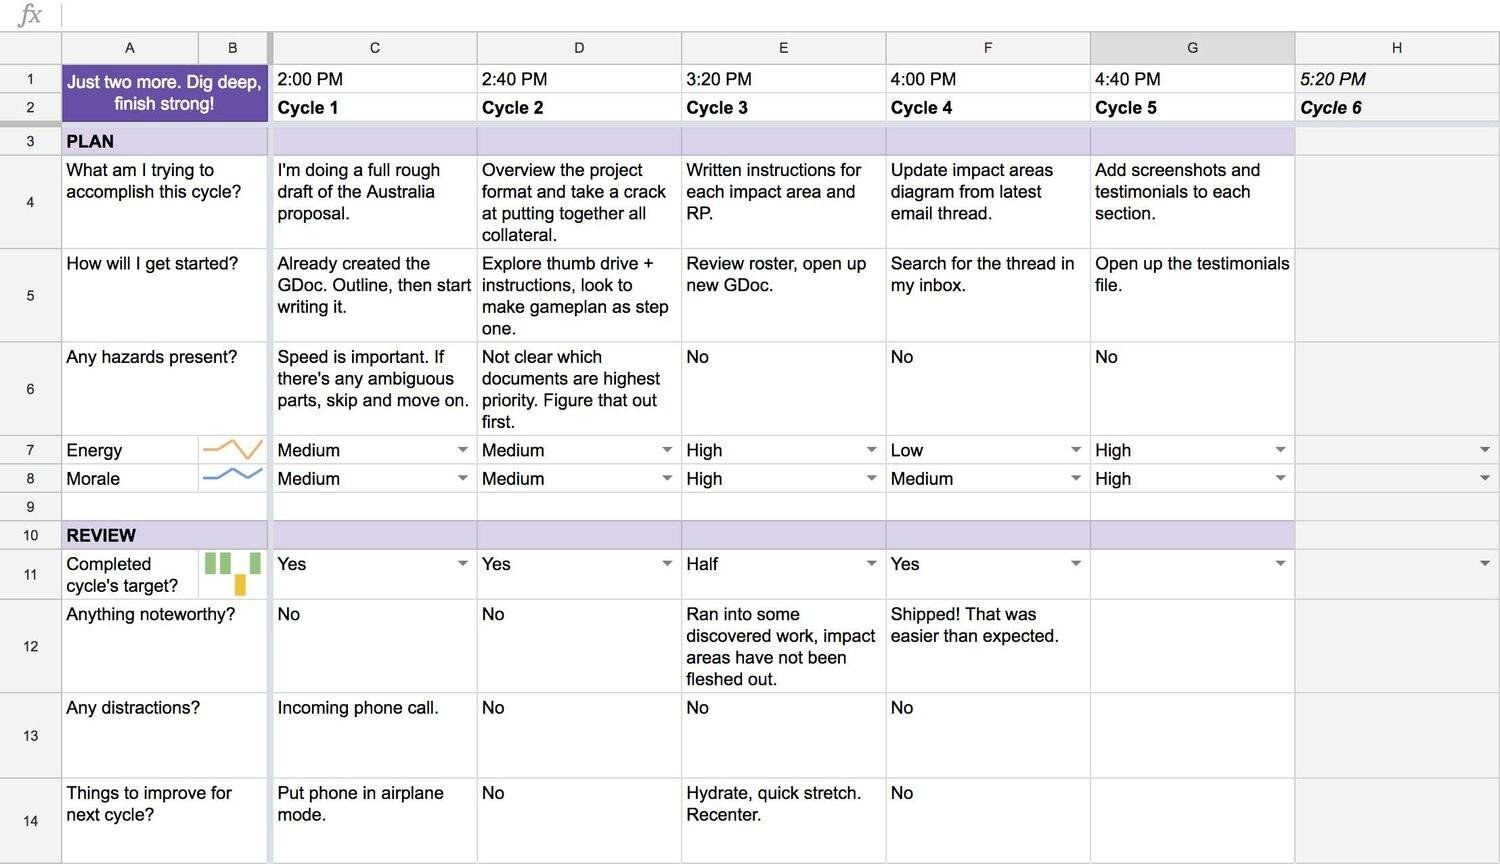The image size is (1500, 864).
Task: Click the Energy sparkline chart
Action: (233, 450)
